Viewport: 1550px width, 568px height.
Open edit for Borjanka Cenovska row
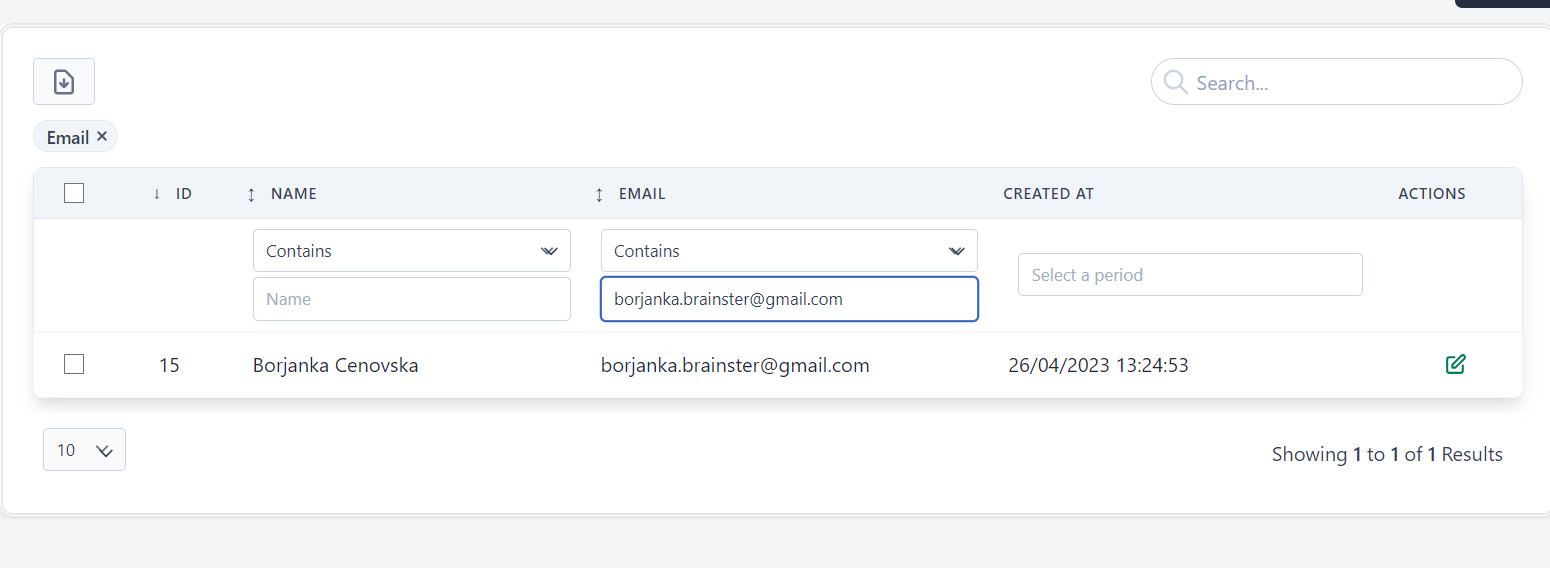point(1455,364)
